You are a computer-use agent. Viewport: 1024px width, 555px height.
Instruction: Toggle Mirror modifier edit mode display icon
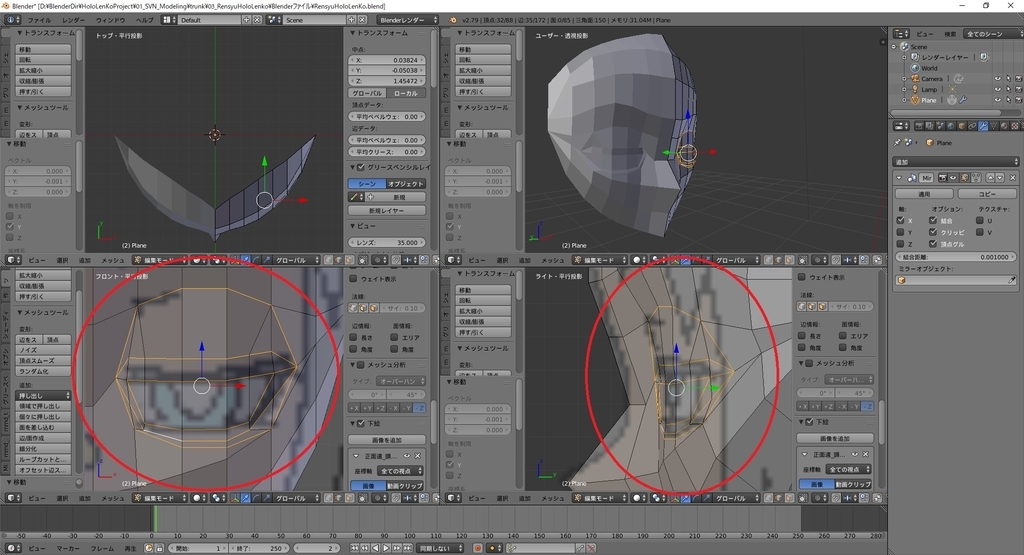point(965,178)
